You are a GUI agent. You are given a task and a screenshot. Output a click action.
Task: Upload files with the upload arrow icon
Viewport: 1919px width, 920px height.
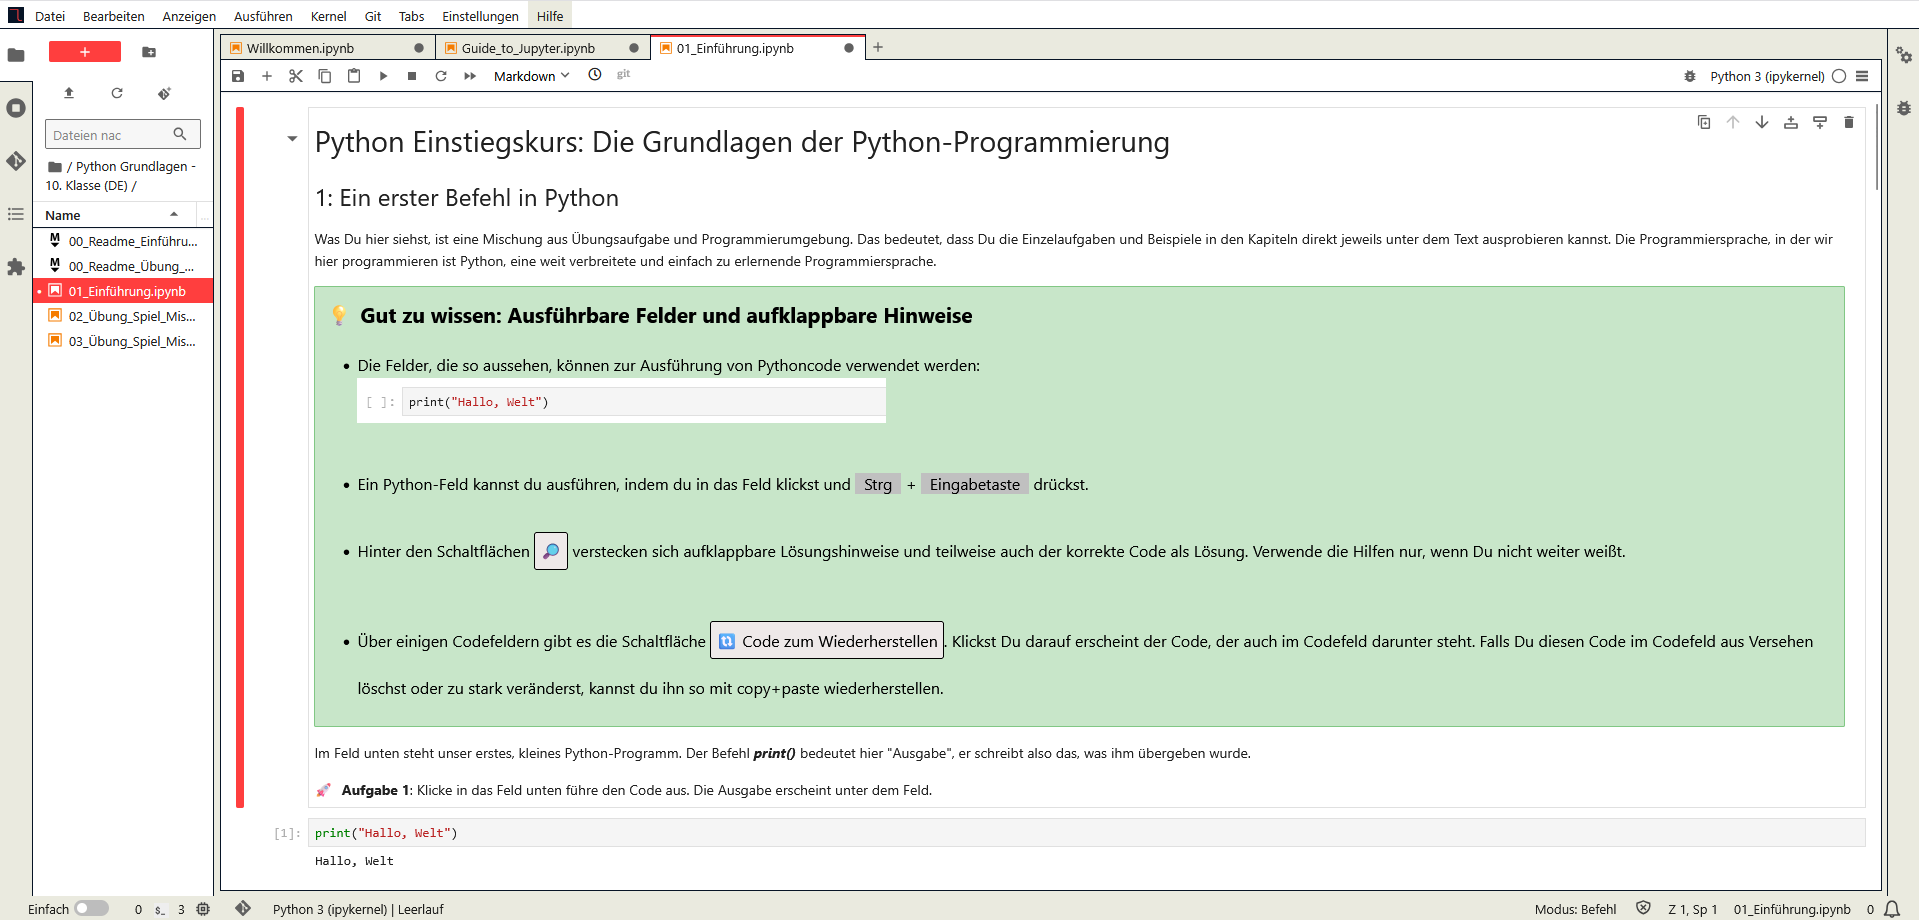pos(69,93)
